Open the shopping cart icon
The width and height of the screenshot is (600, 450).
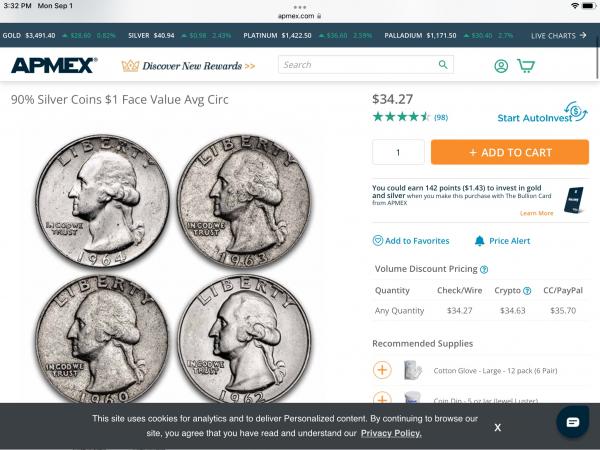pyautogui.click(x=526, y=65)
